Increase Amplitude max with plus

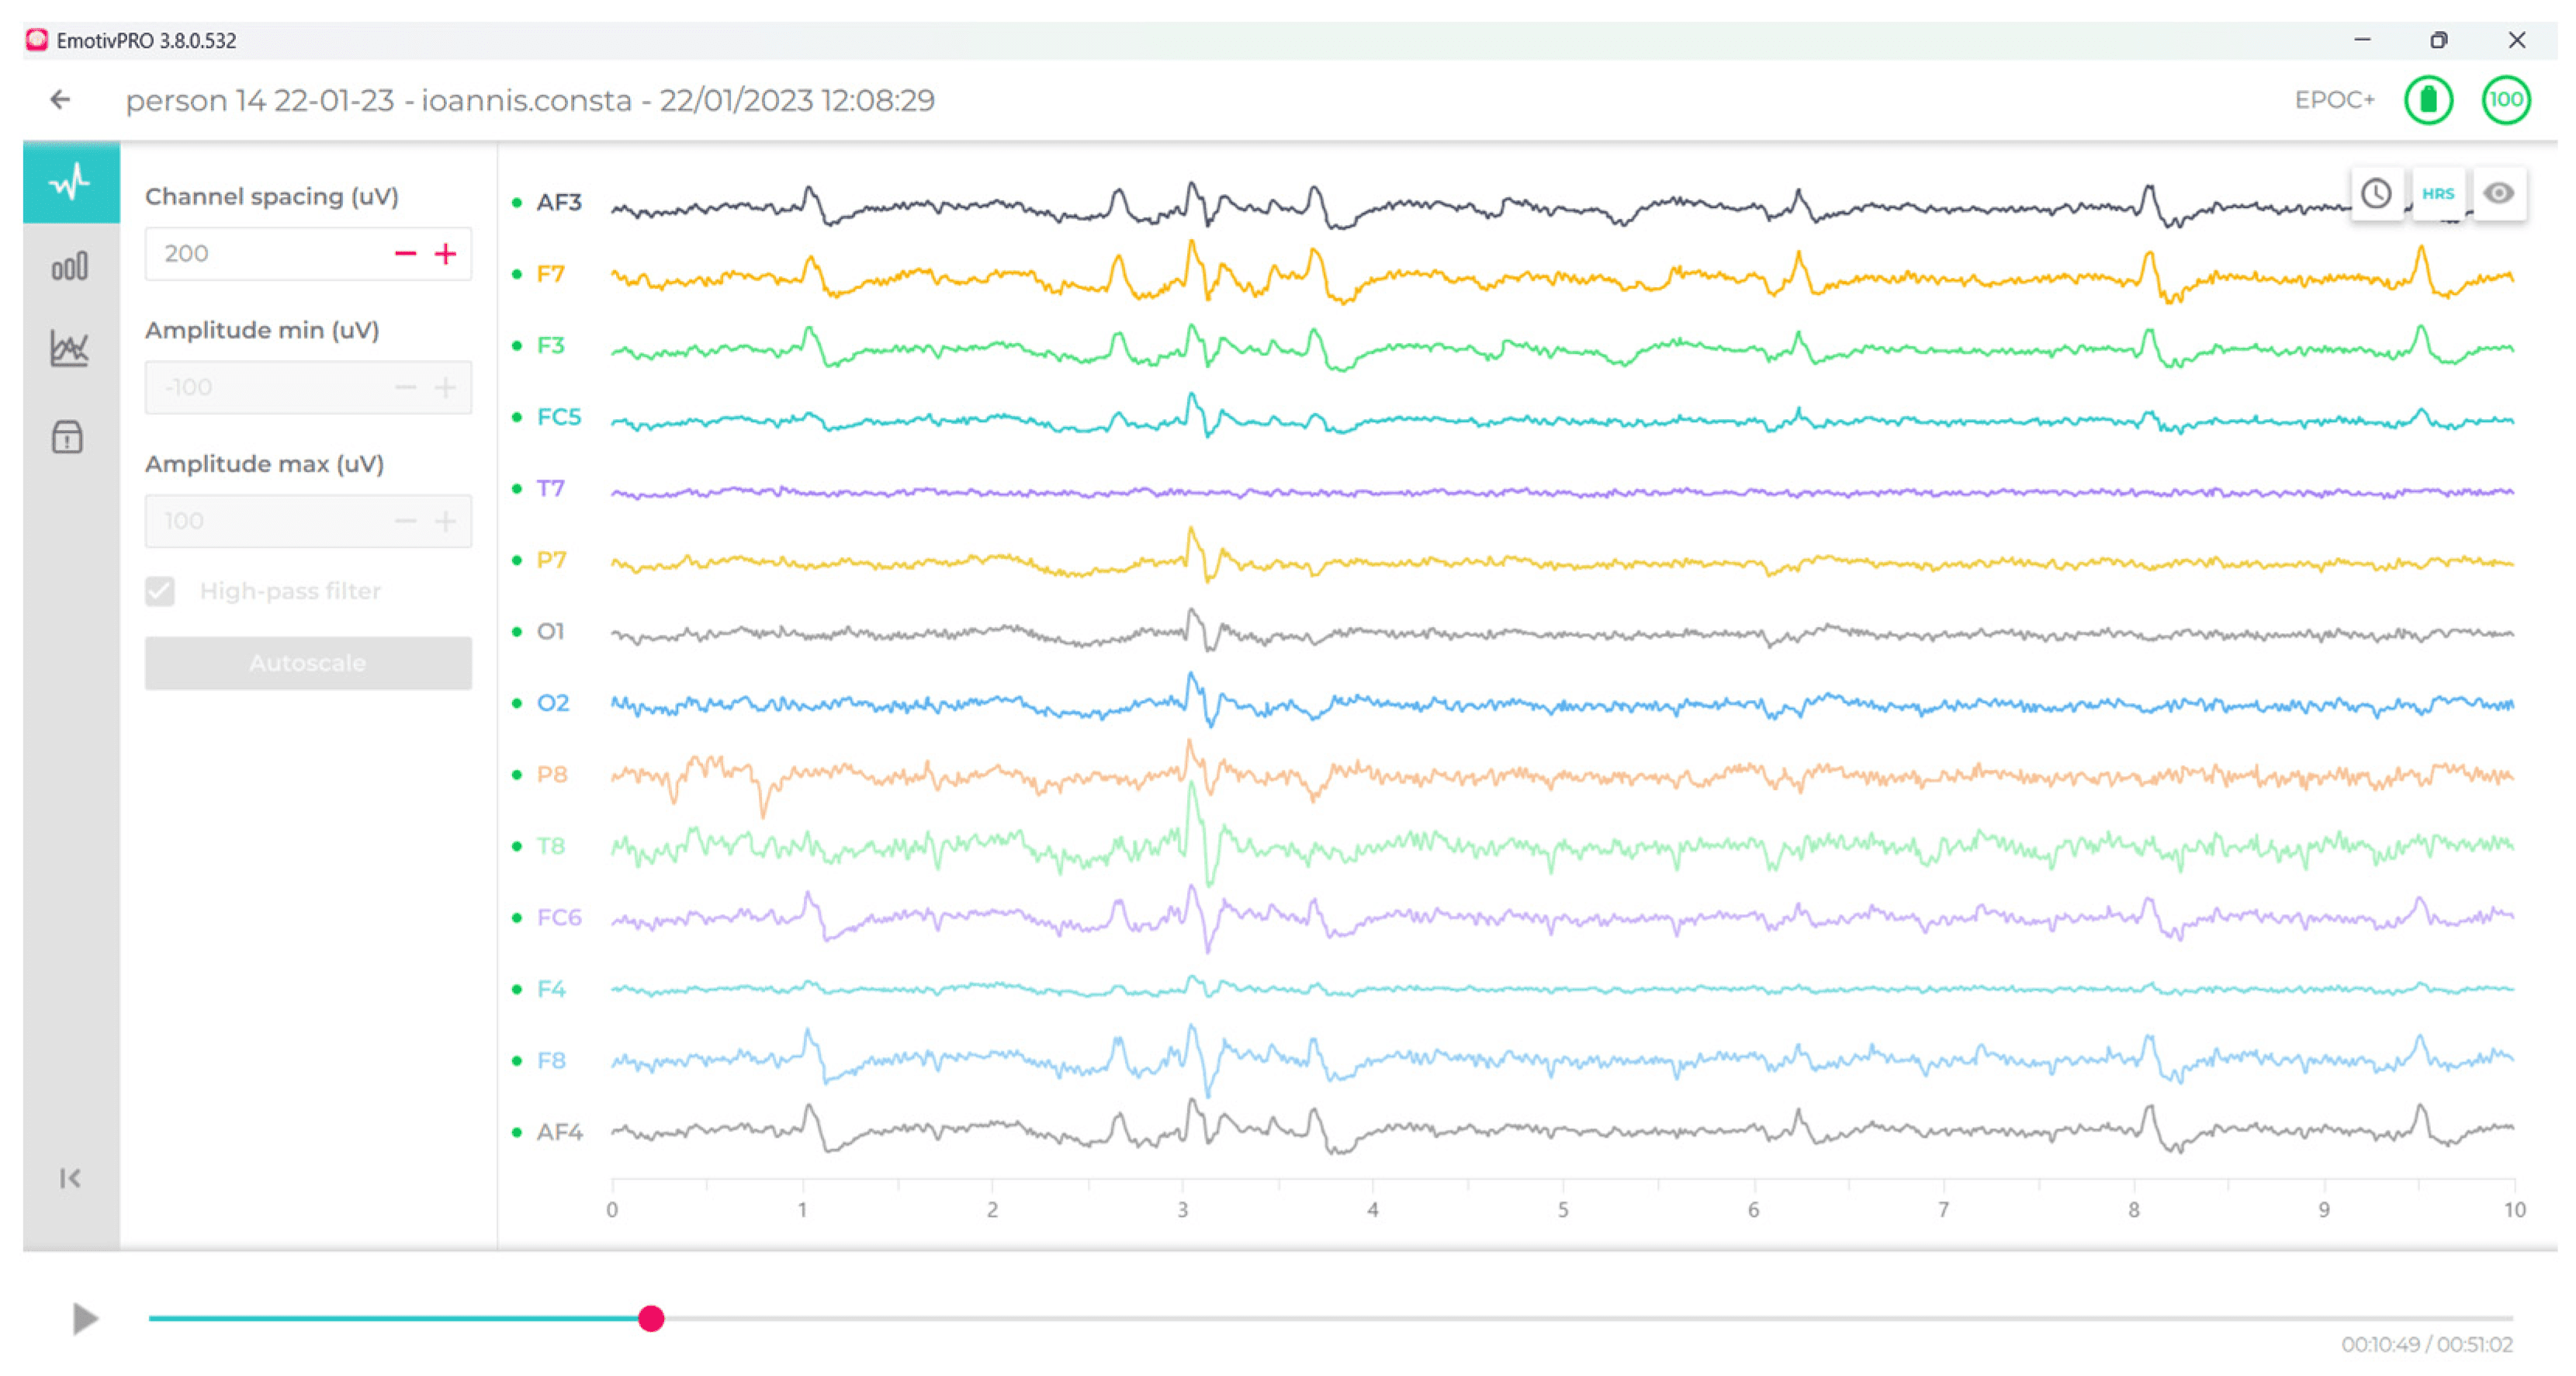click(445, 521)
